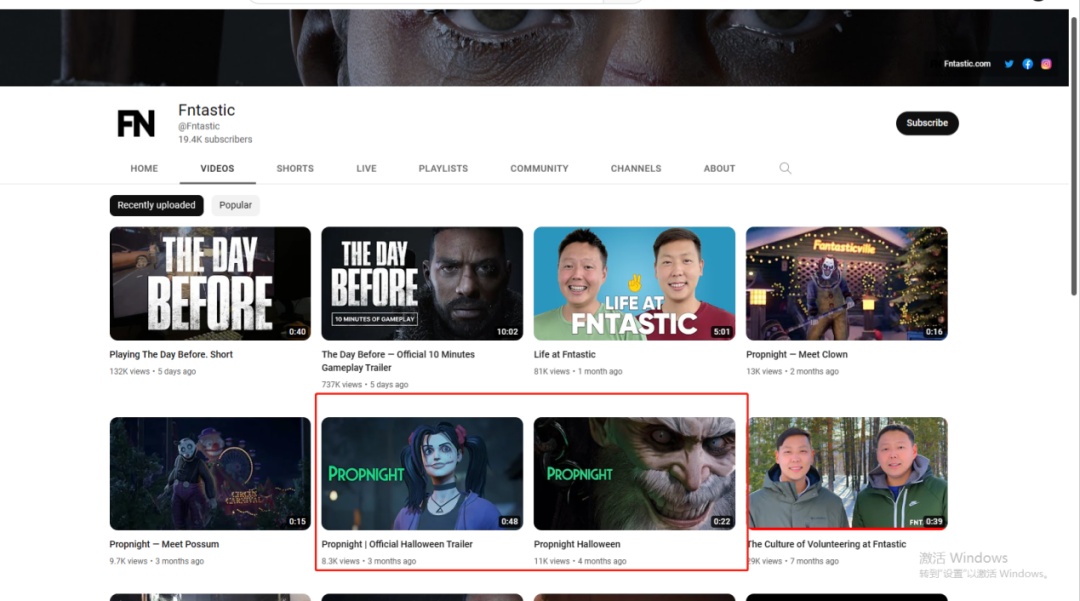Open the CHANNELS tab
1080x601 pixels.
click(636, 169)
